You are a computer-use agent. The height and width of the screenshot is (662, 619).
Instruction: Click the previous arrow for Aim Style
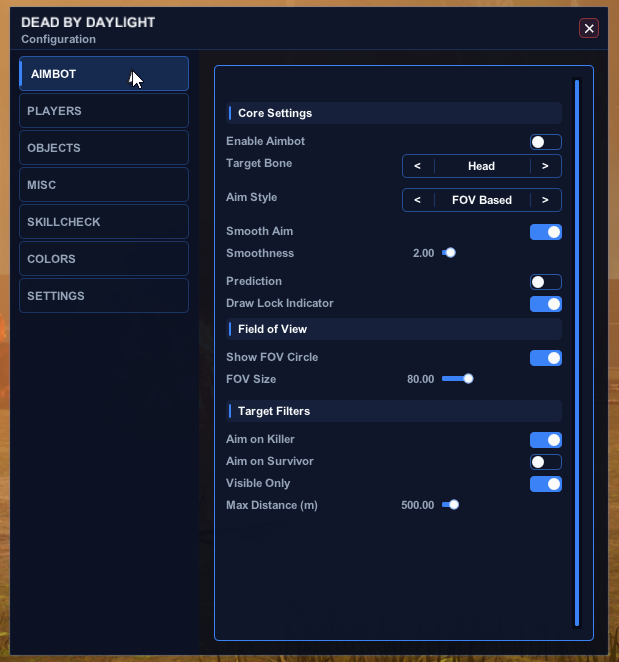(418, 200)
